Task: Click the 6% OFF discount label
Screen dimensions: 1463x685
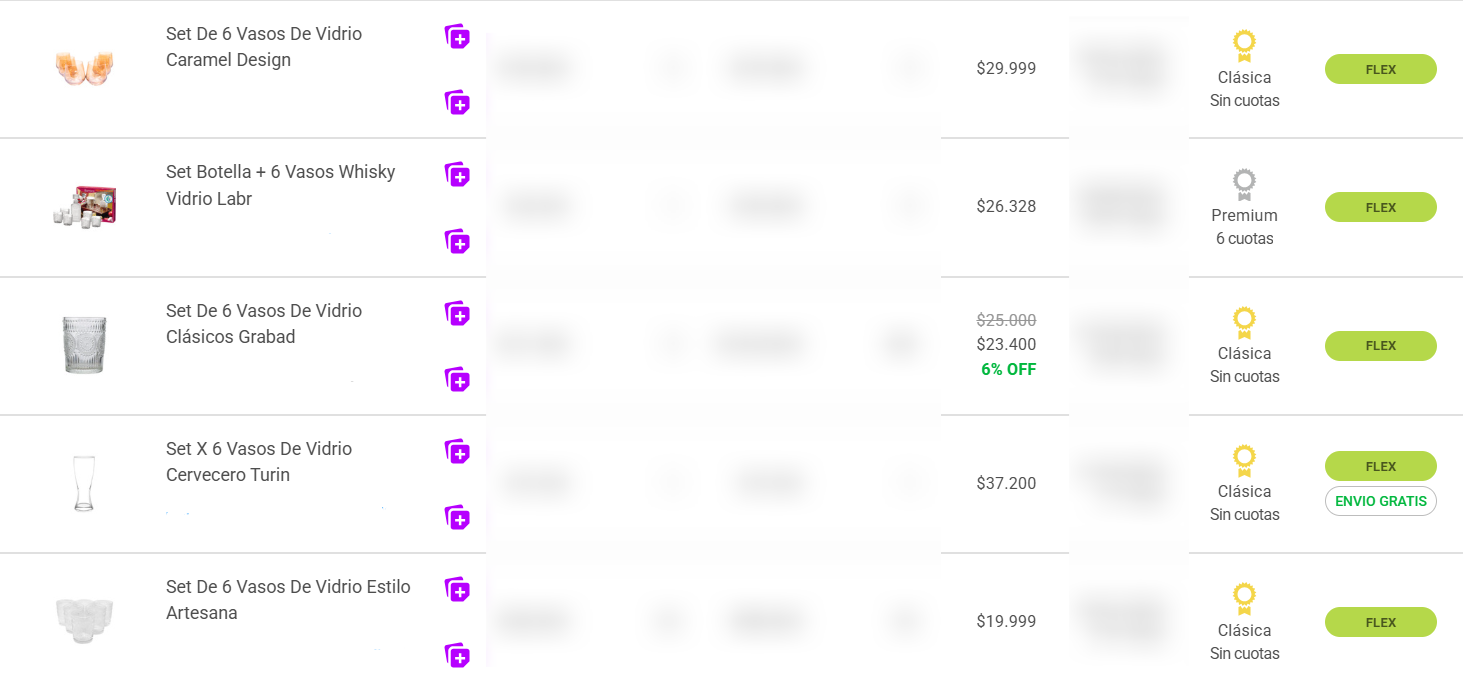Action: tap(1008, 369)
